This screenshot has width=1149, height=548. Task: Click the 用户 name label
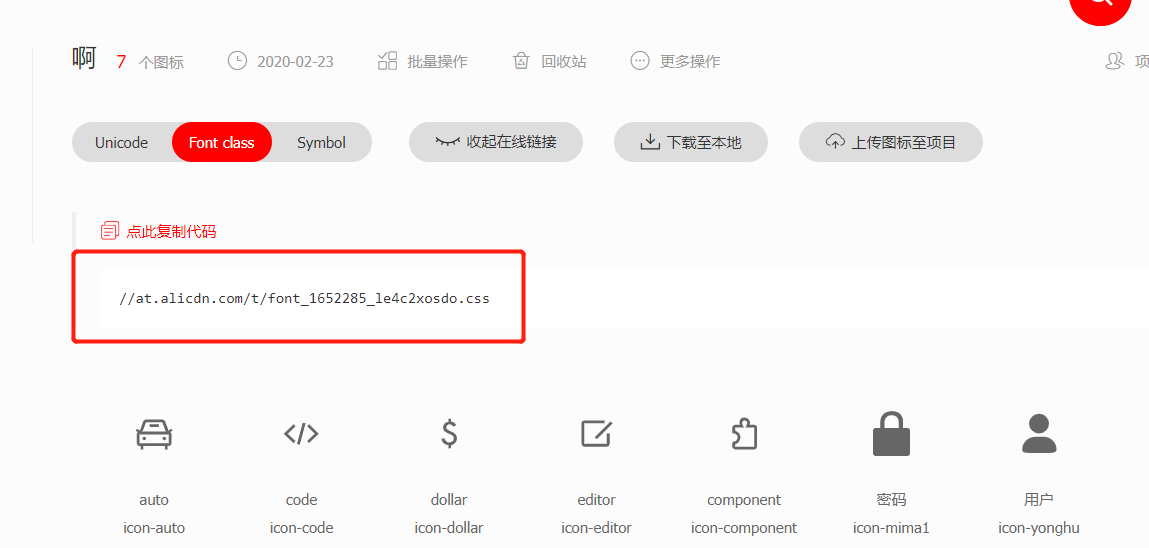click(1039, 500)
